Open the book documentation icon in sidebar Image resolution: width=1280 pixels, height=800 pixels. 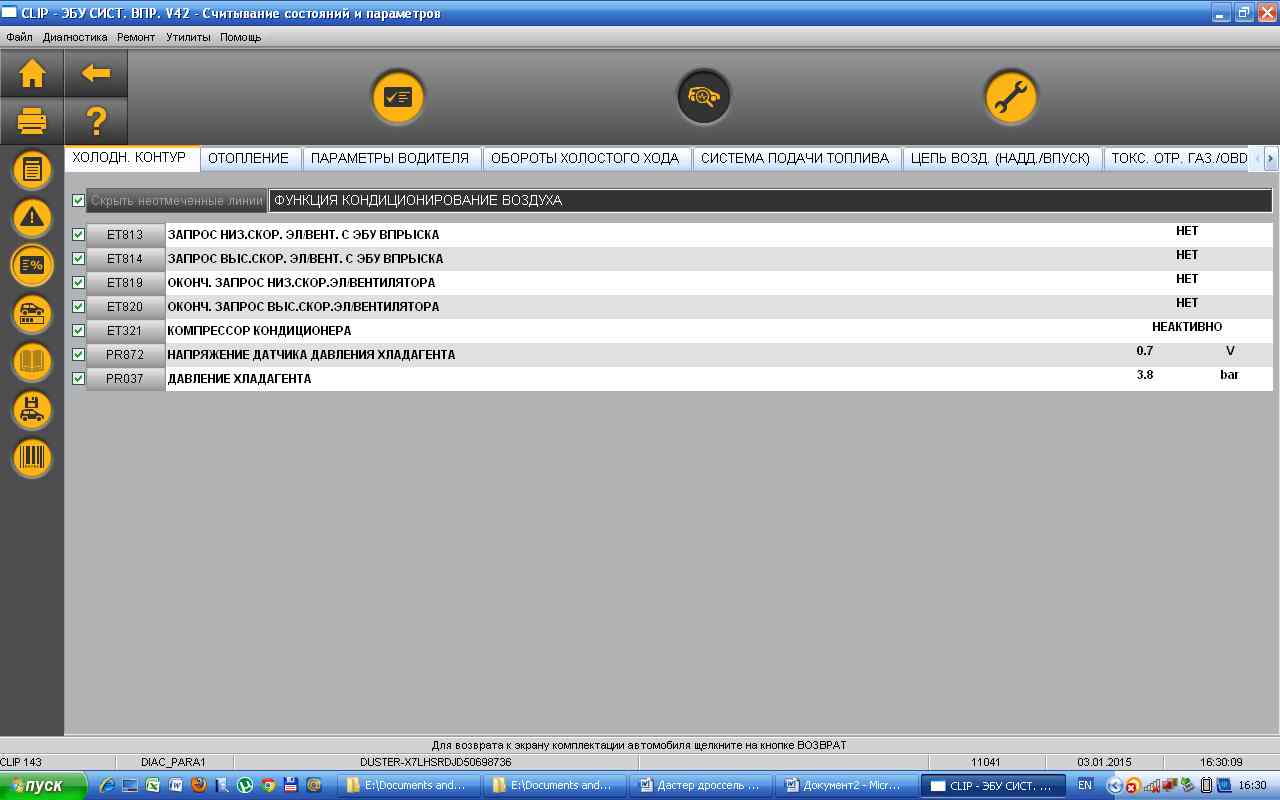click(32, 362)
